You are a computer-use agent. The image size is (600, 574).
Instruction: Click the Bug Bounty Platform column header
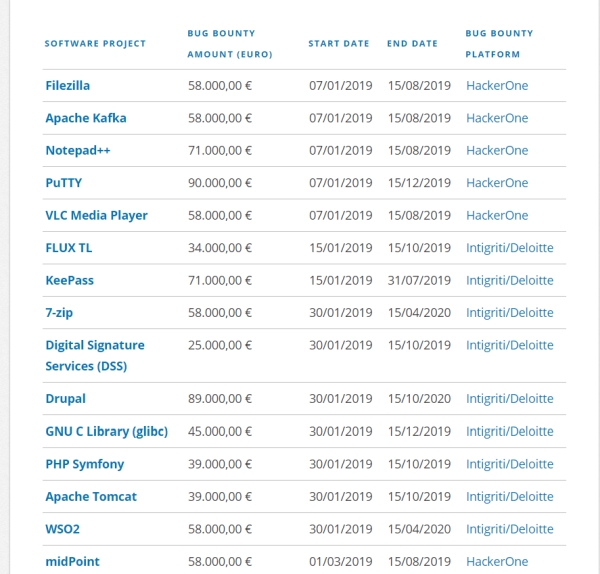[499, 44]
